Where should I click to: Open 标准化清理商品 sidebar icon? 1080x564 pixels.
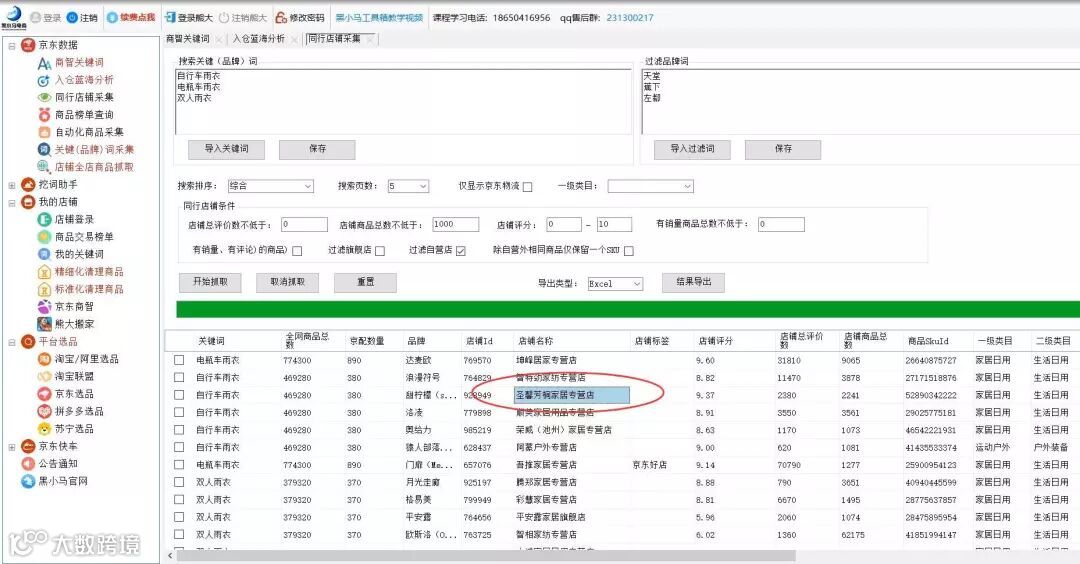pos(44,289)
